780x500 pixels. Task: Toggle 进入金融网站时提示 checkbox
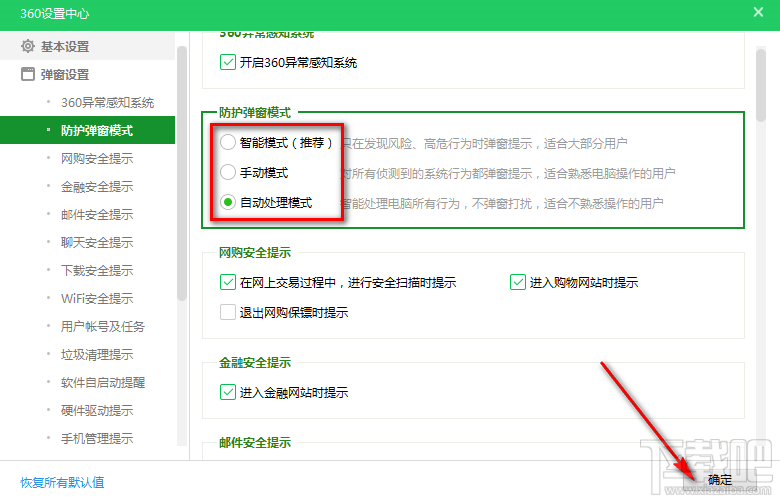click(x=228, y=392)
